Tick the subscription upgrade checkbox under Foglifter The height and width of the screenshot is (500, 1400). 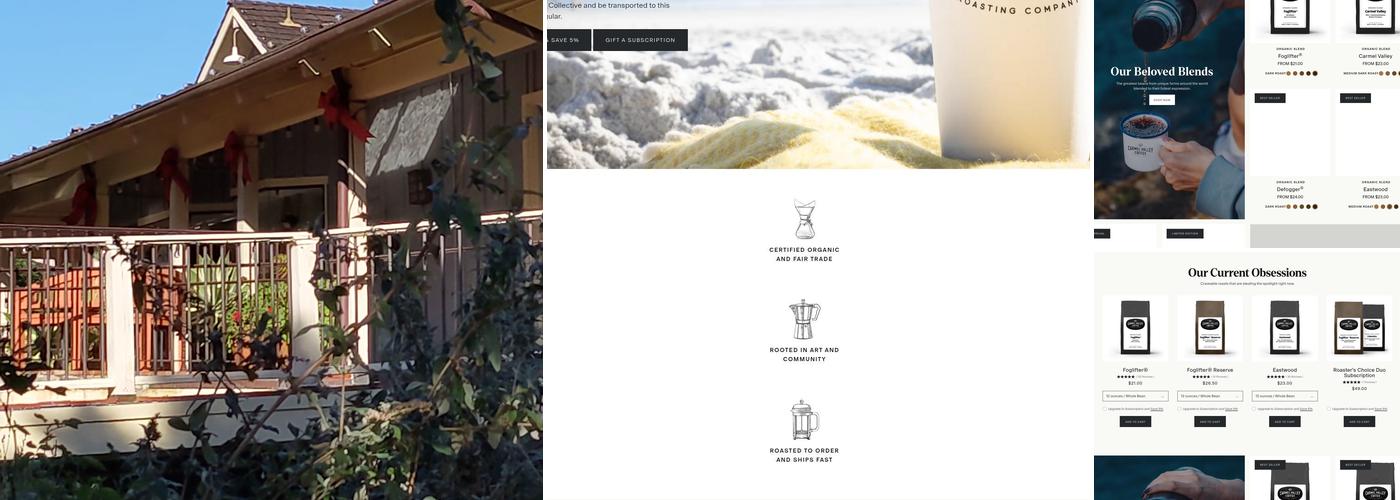[x=1105, y=409]
